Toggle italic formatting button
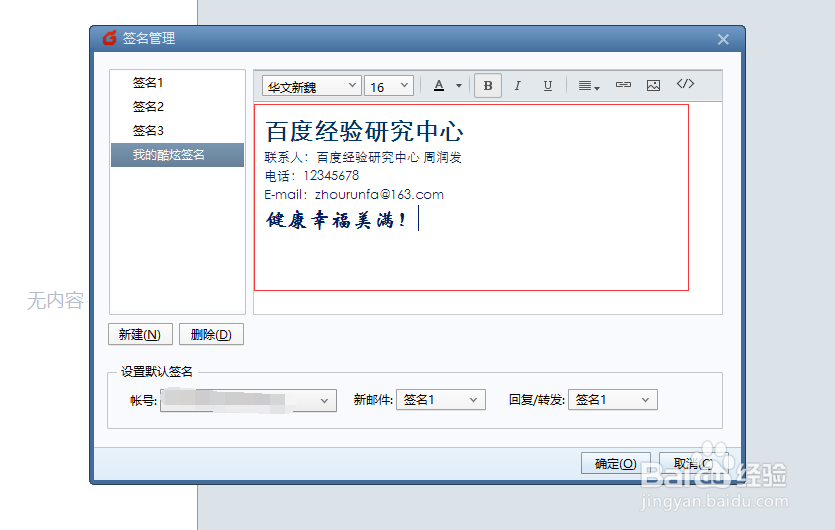Image resolution: width=835 pixels, height=530 pixels. coord(517,86)
